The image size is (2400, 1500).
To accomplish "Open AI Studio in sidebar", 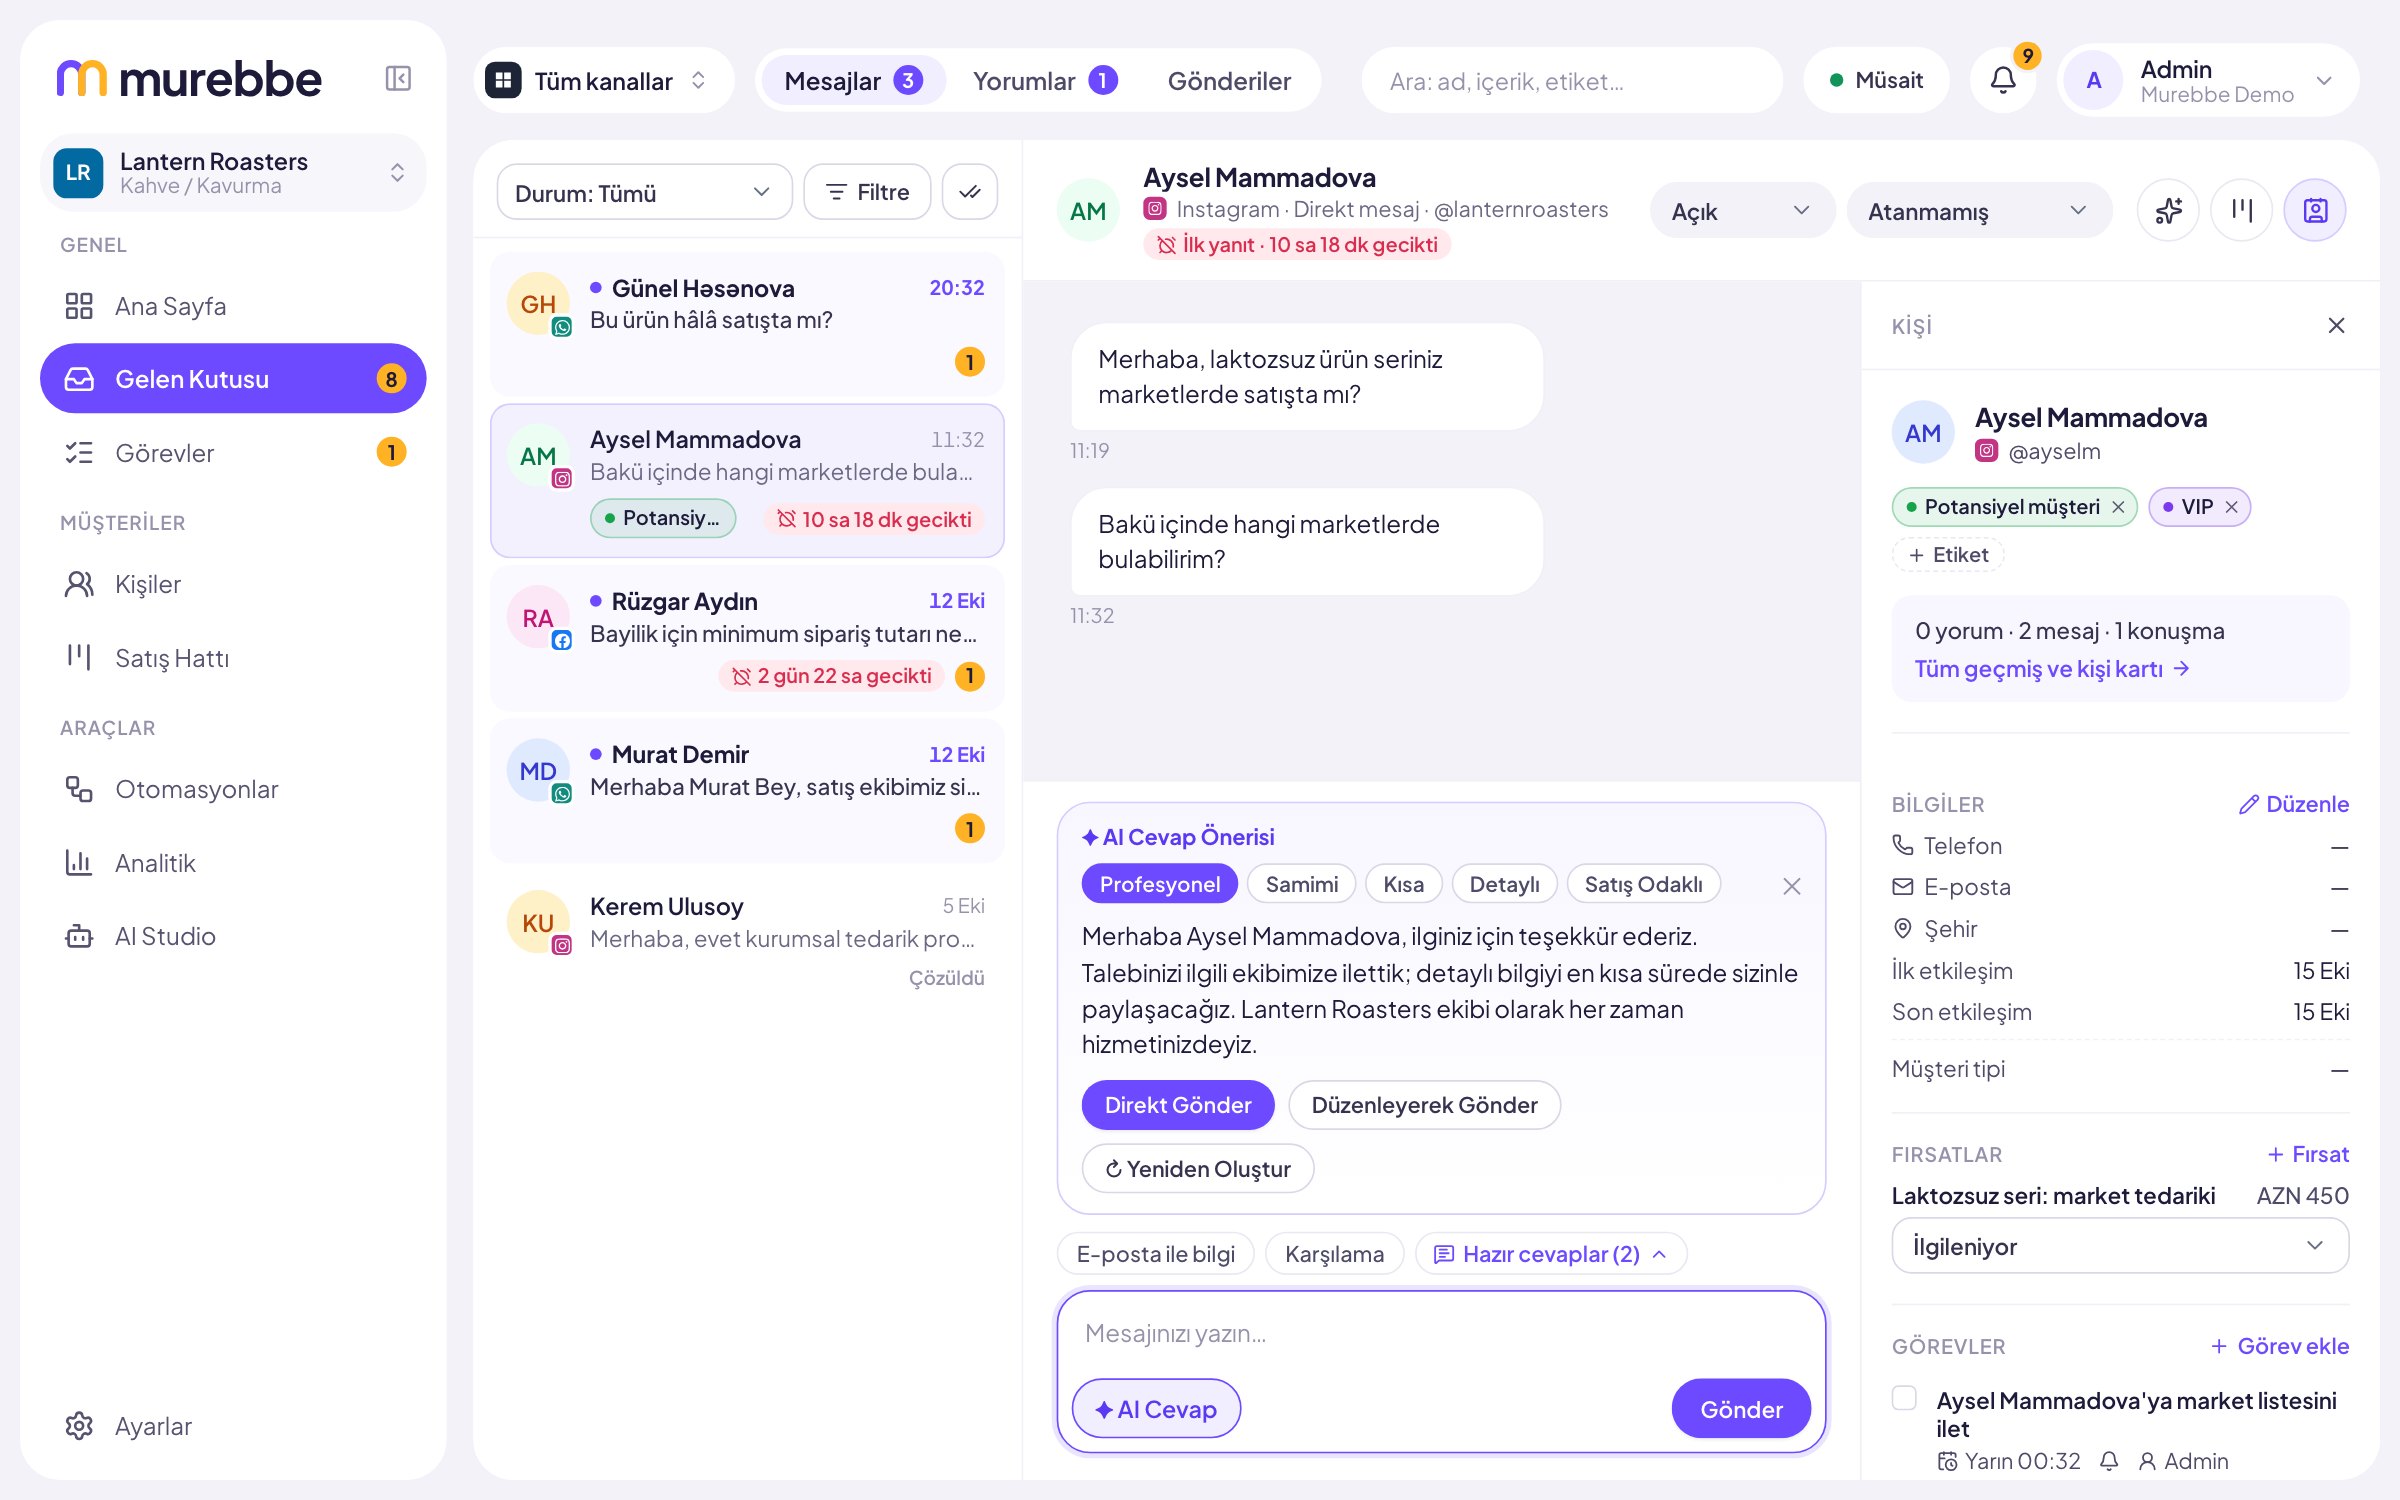I will 233,936.
